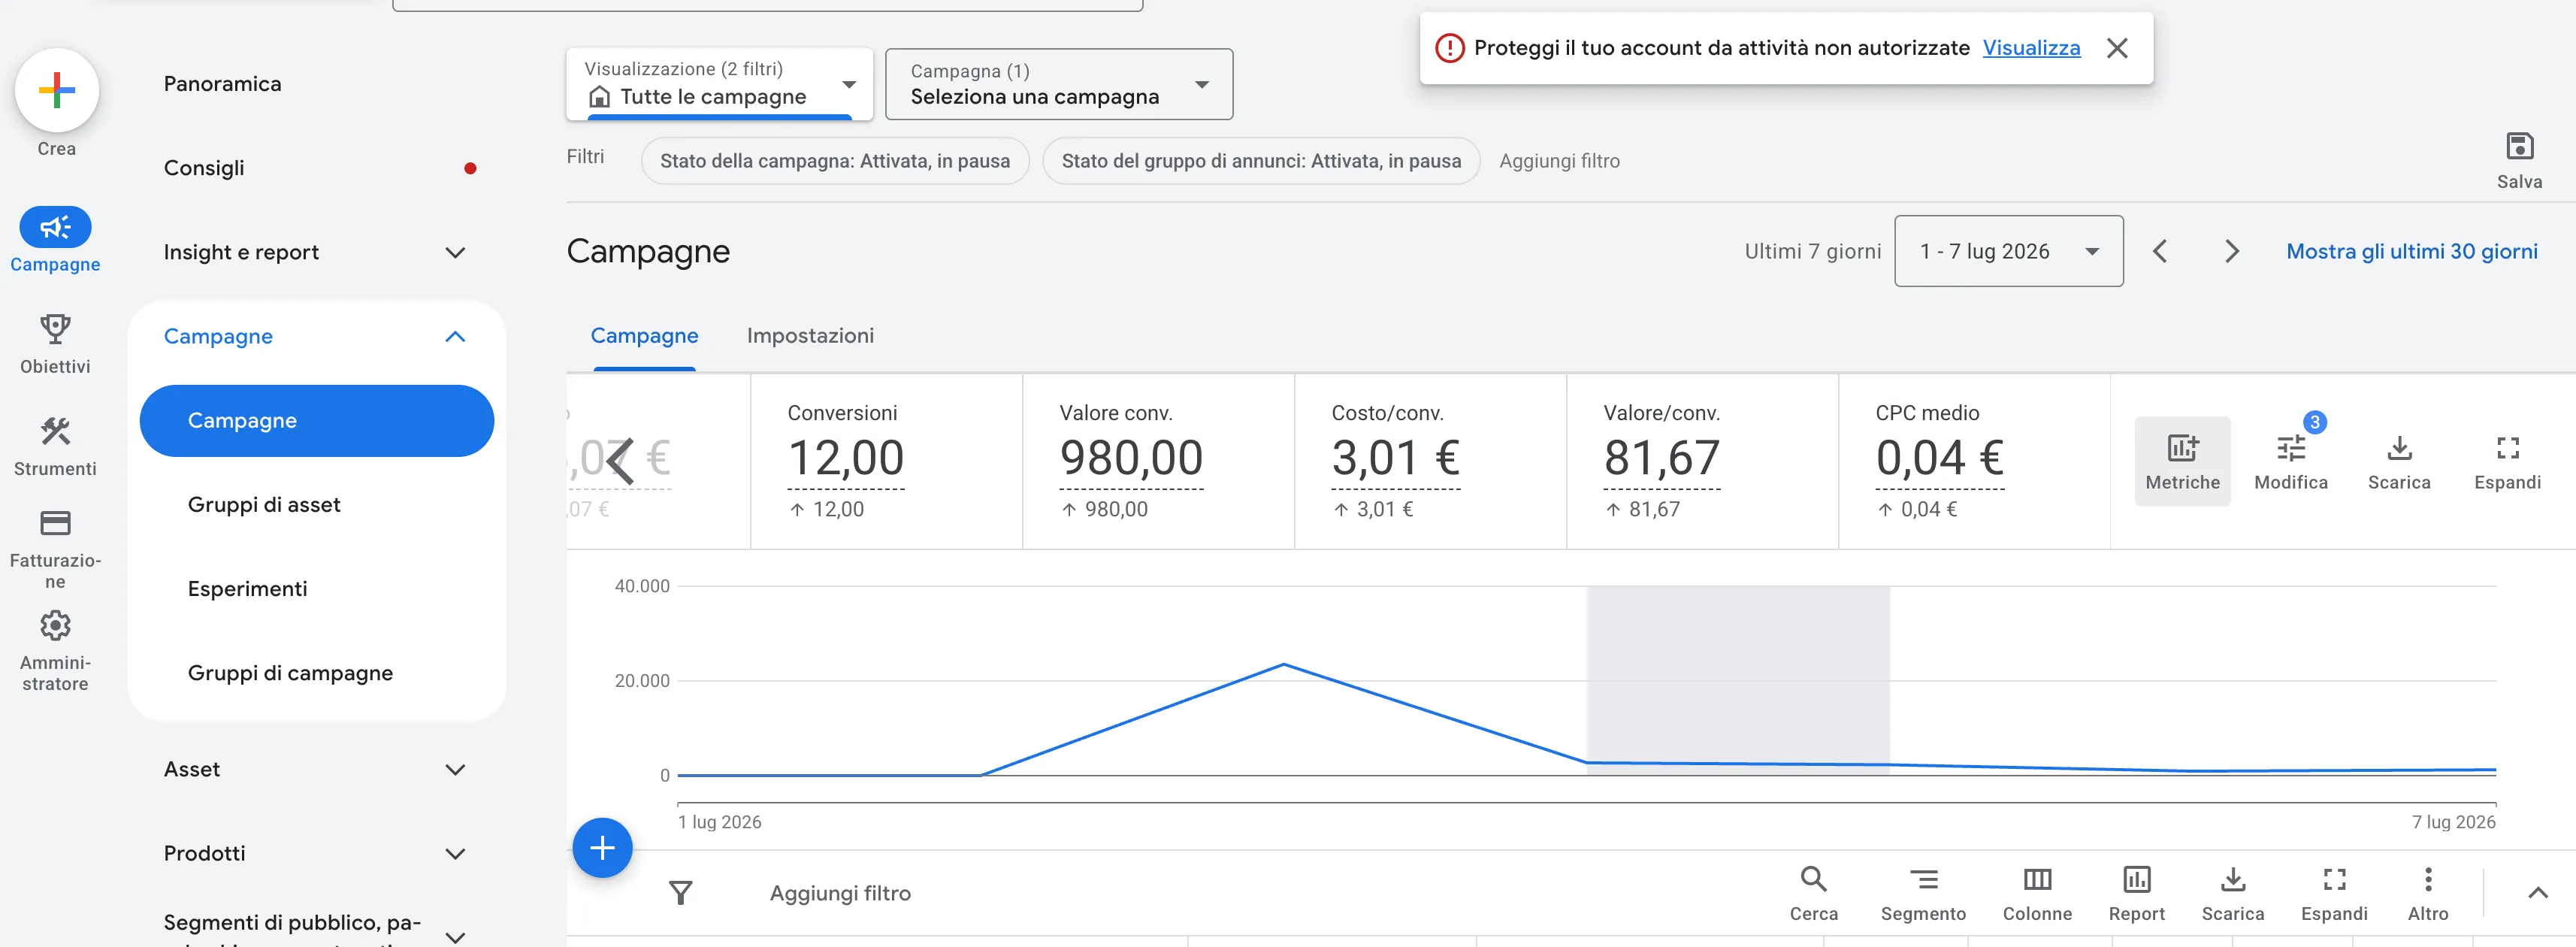Click Espandi in the table toolbar
The image size is (2576, 947).
[x=2334, y=880]
